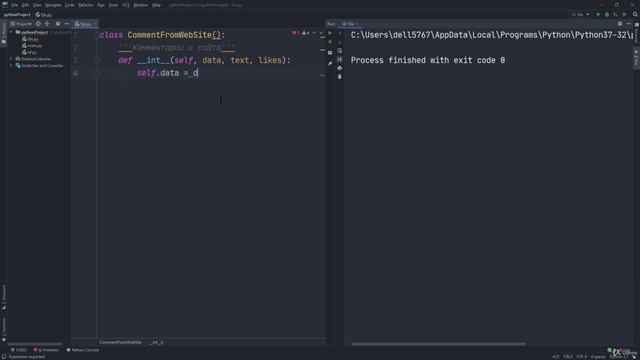Open the Python Console tool window button
Screen dimensions: 640x360
click(x=83, y=350)
